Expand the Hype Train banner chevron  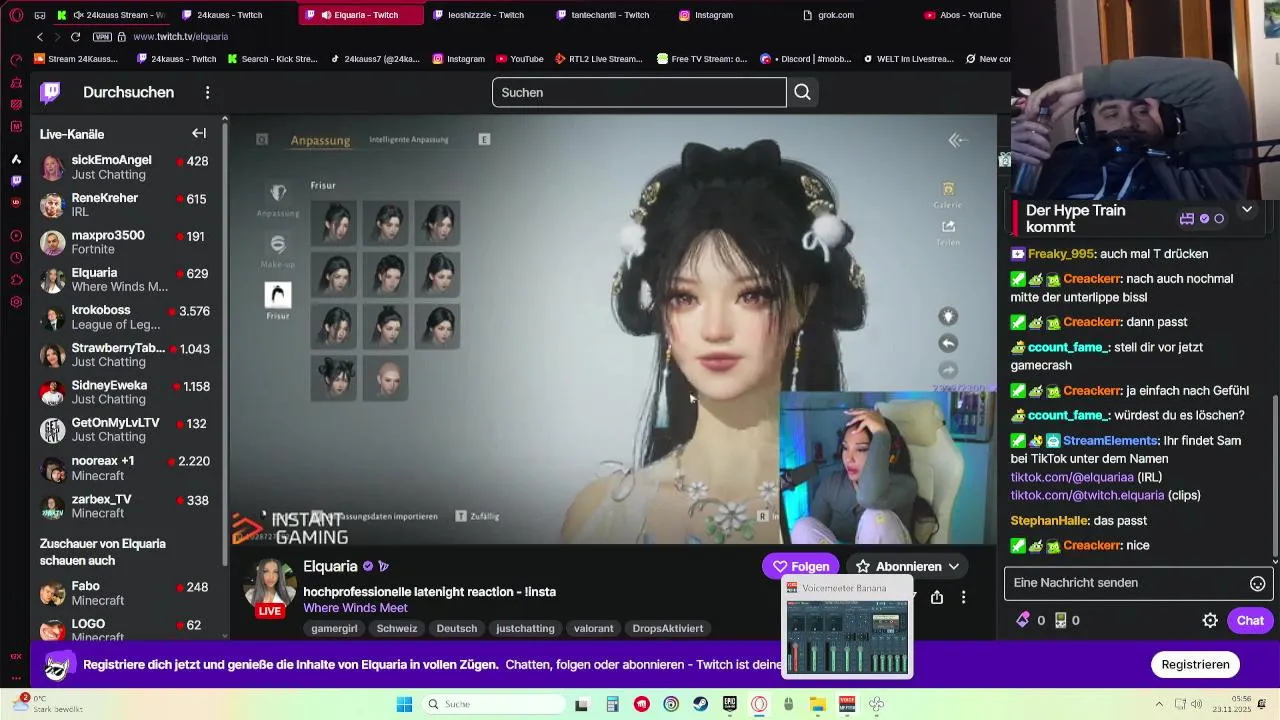point(1247,210)
